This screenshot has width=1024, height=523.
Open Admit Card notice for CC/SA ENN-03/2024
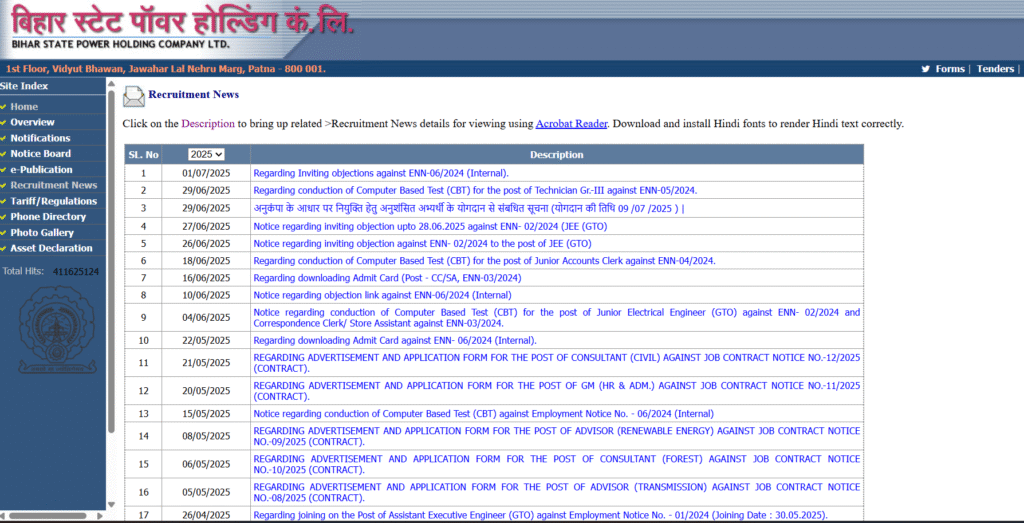tap(387, 278)
